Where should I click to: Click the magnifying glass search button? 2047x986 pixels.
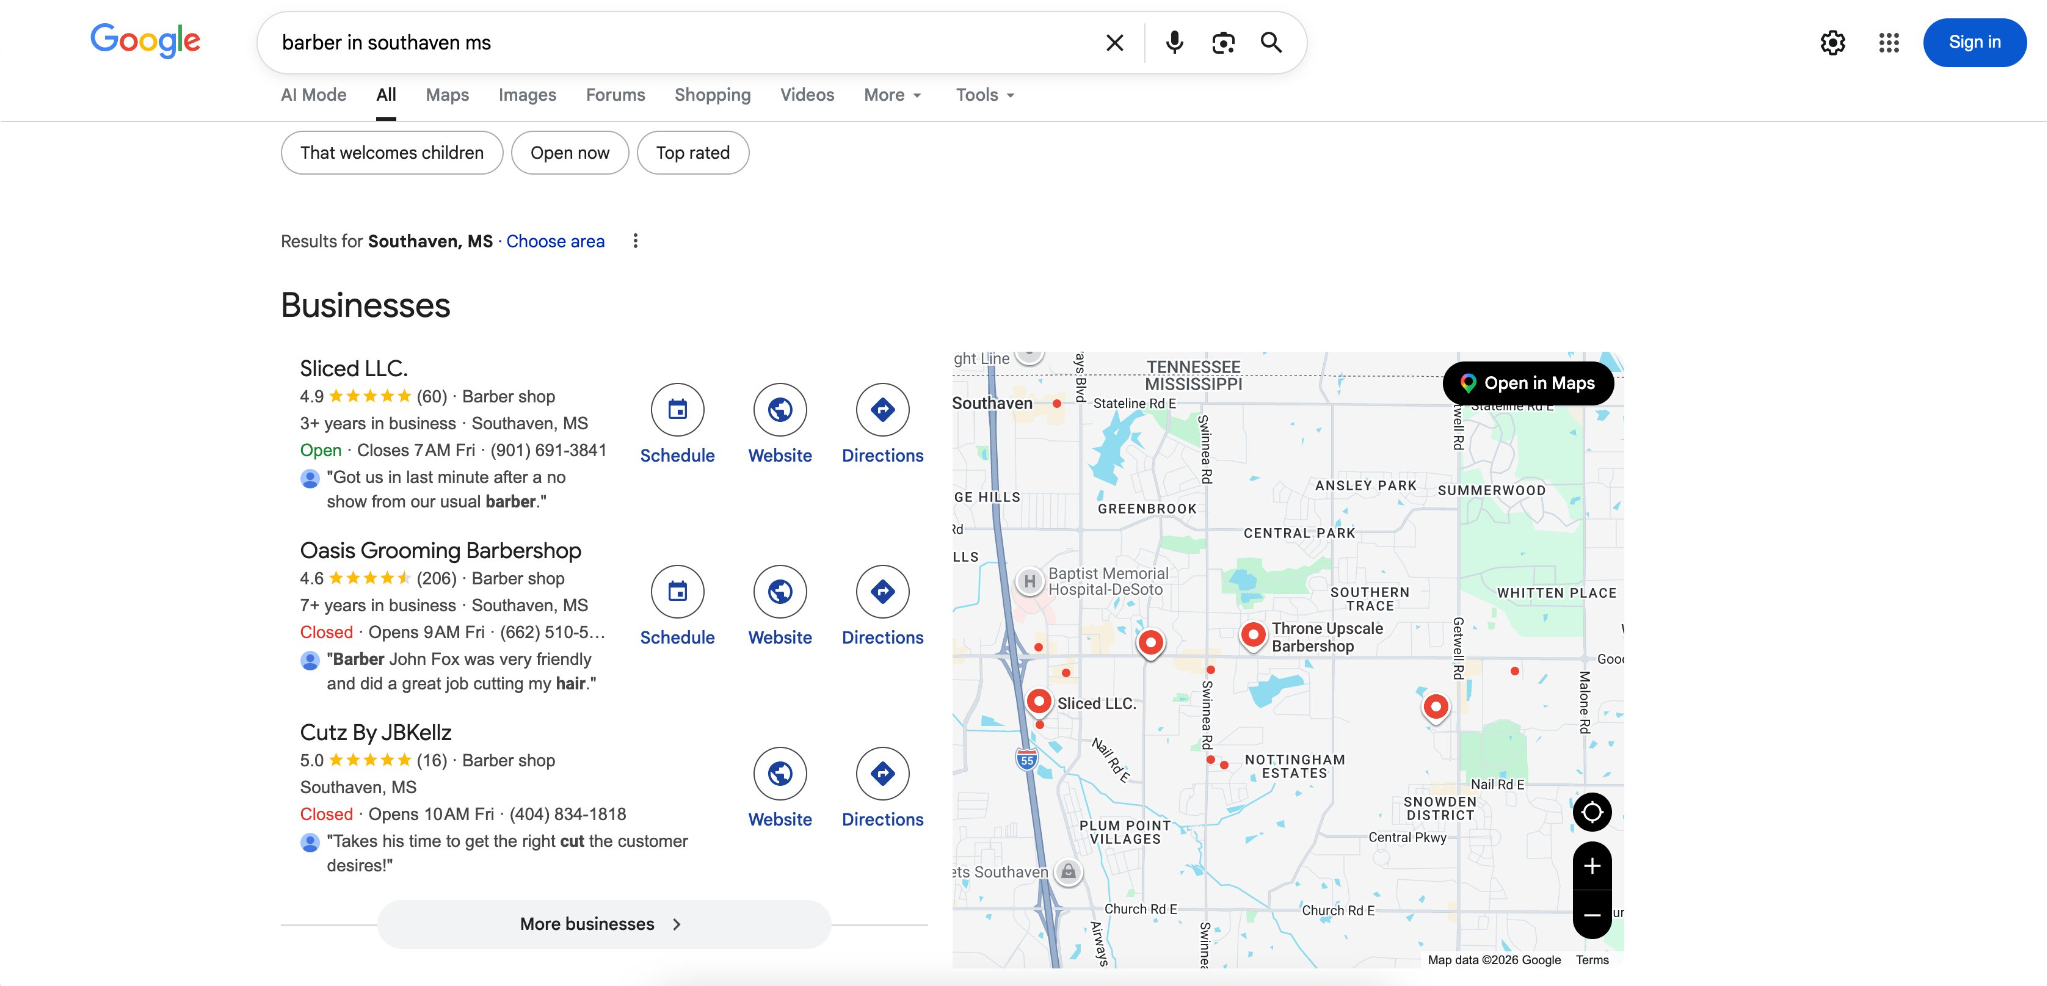click(1271, 42)
